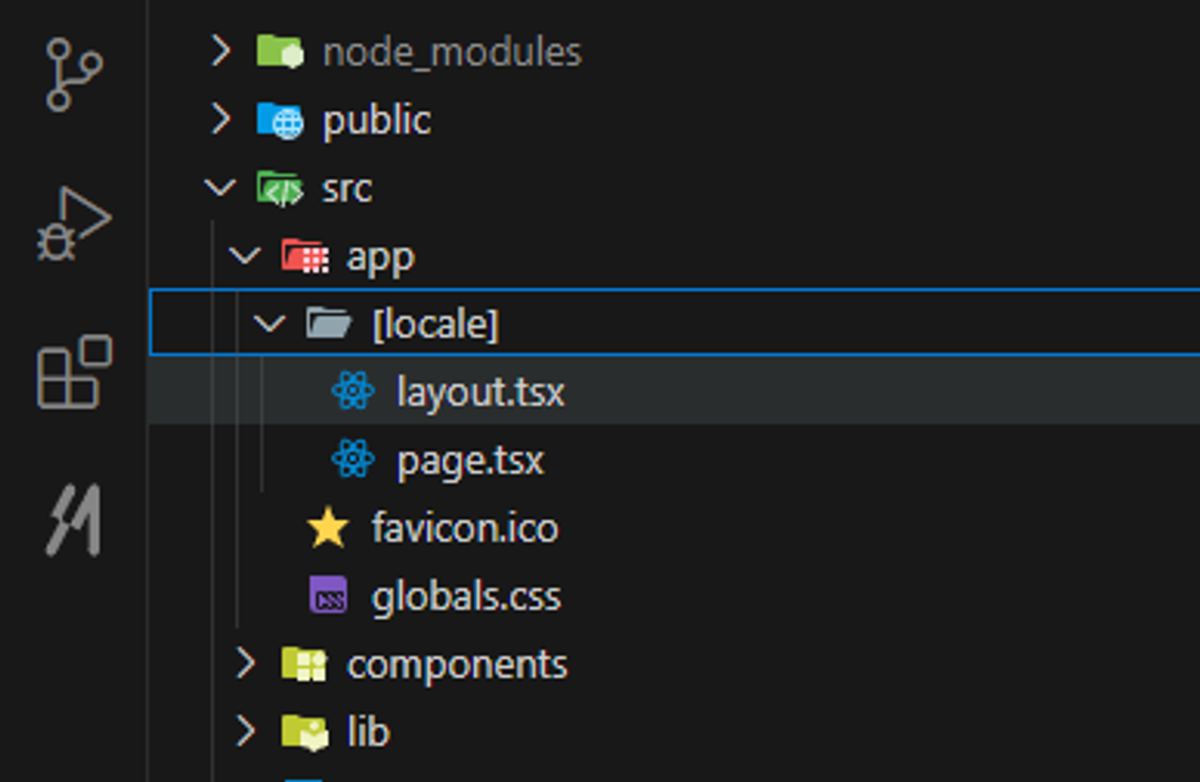Click the globe icon on the public folder

(287, 120)
